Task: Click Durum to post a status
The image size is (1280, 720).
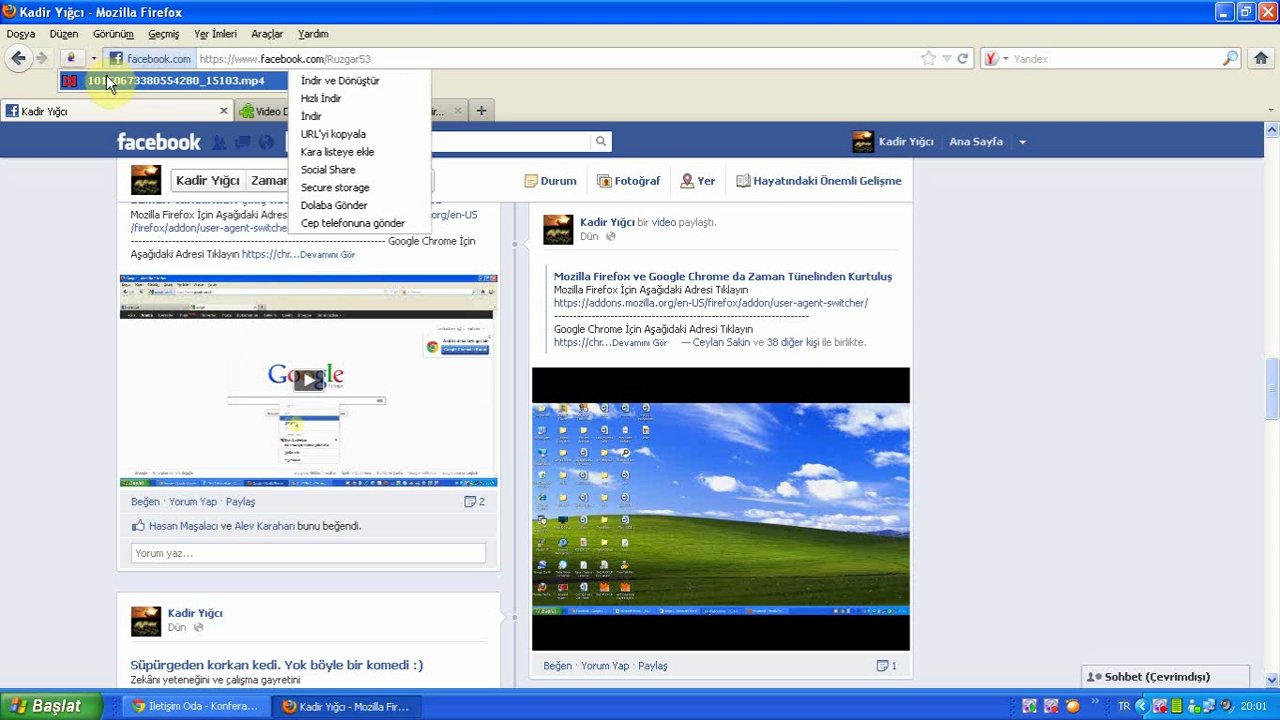Action: click(550, 181)
